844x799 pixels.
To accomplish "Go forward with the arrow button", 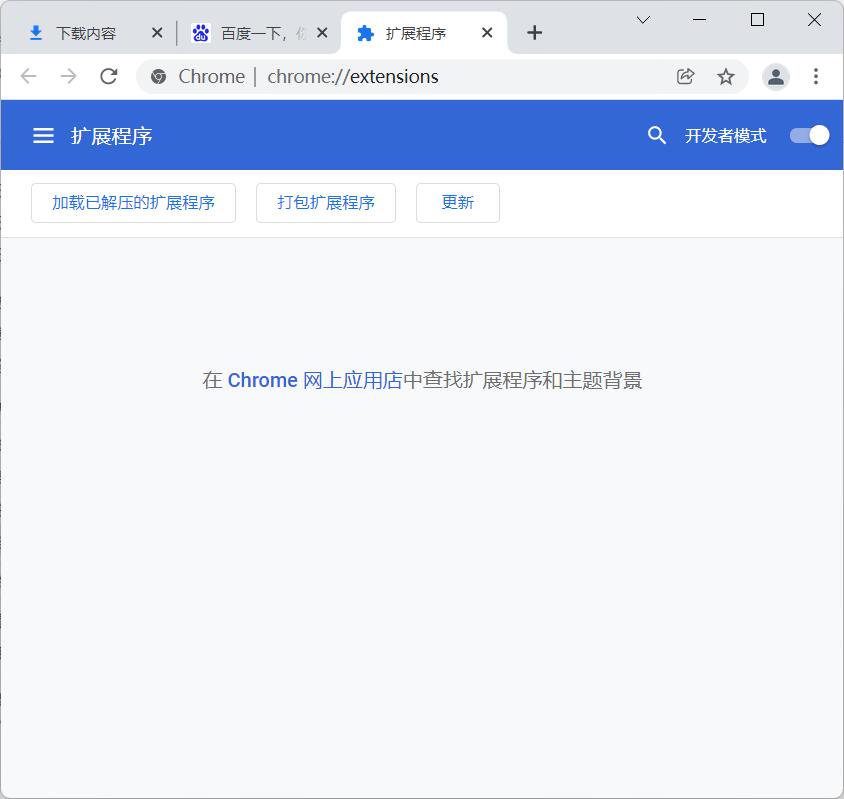I will 68,76.
